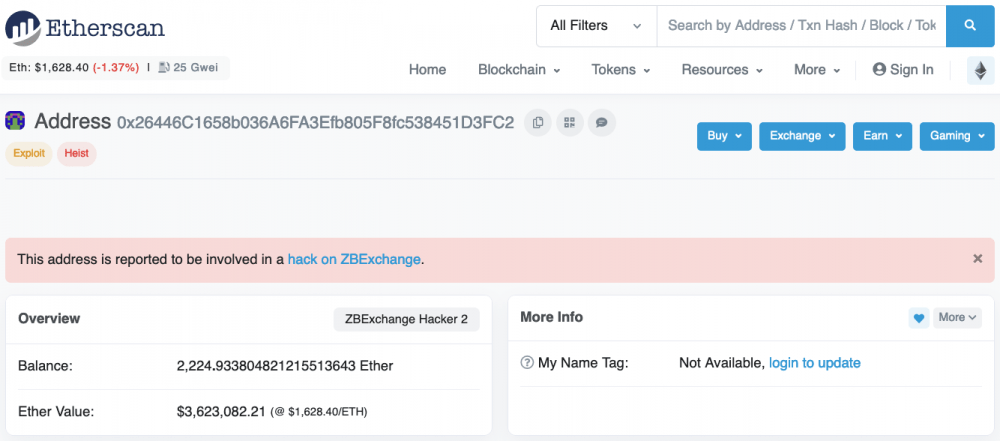Open the Gaming dropdown button
The width and height of the screenshot is (1000, 441).
point(957,136)
